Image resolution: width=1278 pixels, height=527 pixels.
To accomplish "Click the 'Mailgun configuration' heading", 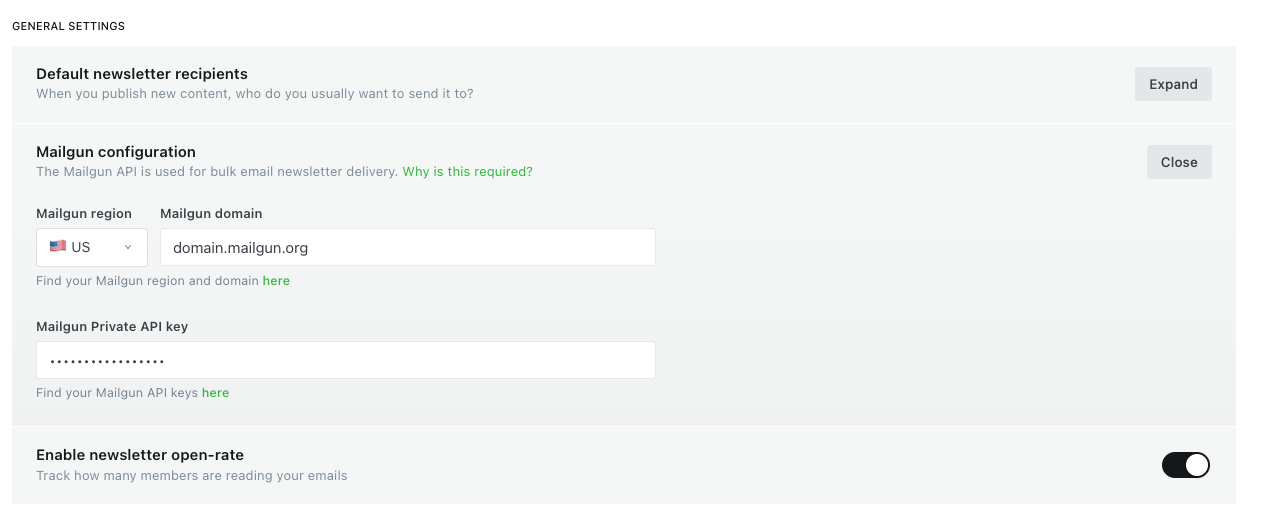I will (116, 152).
